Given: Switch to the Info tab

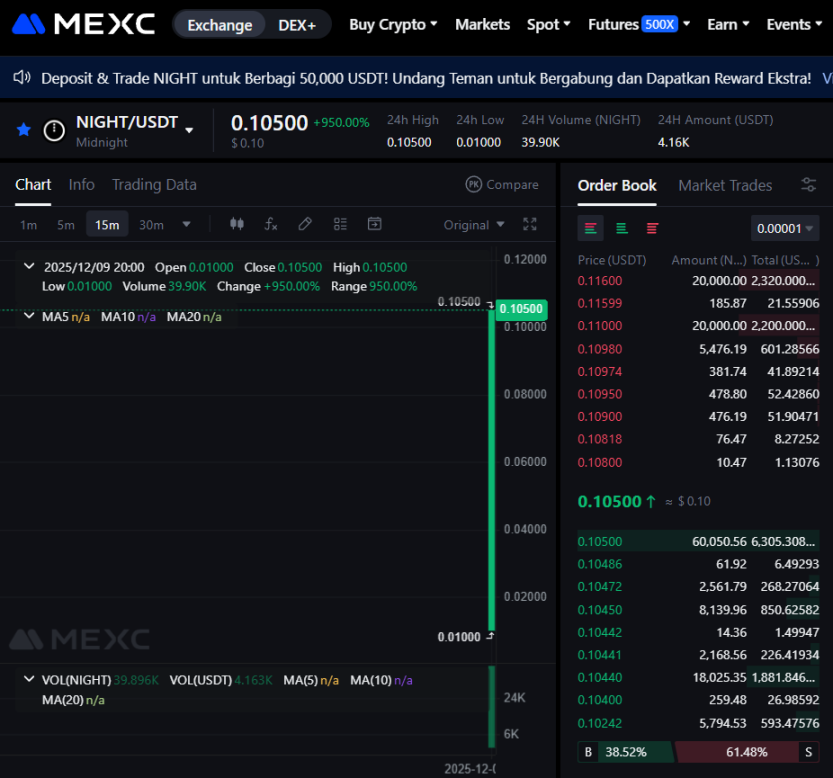Looking at the screenshot, I should pos(81,184).
